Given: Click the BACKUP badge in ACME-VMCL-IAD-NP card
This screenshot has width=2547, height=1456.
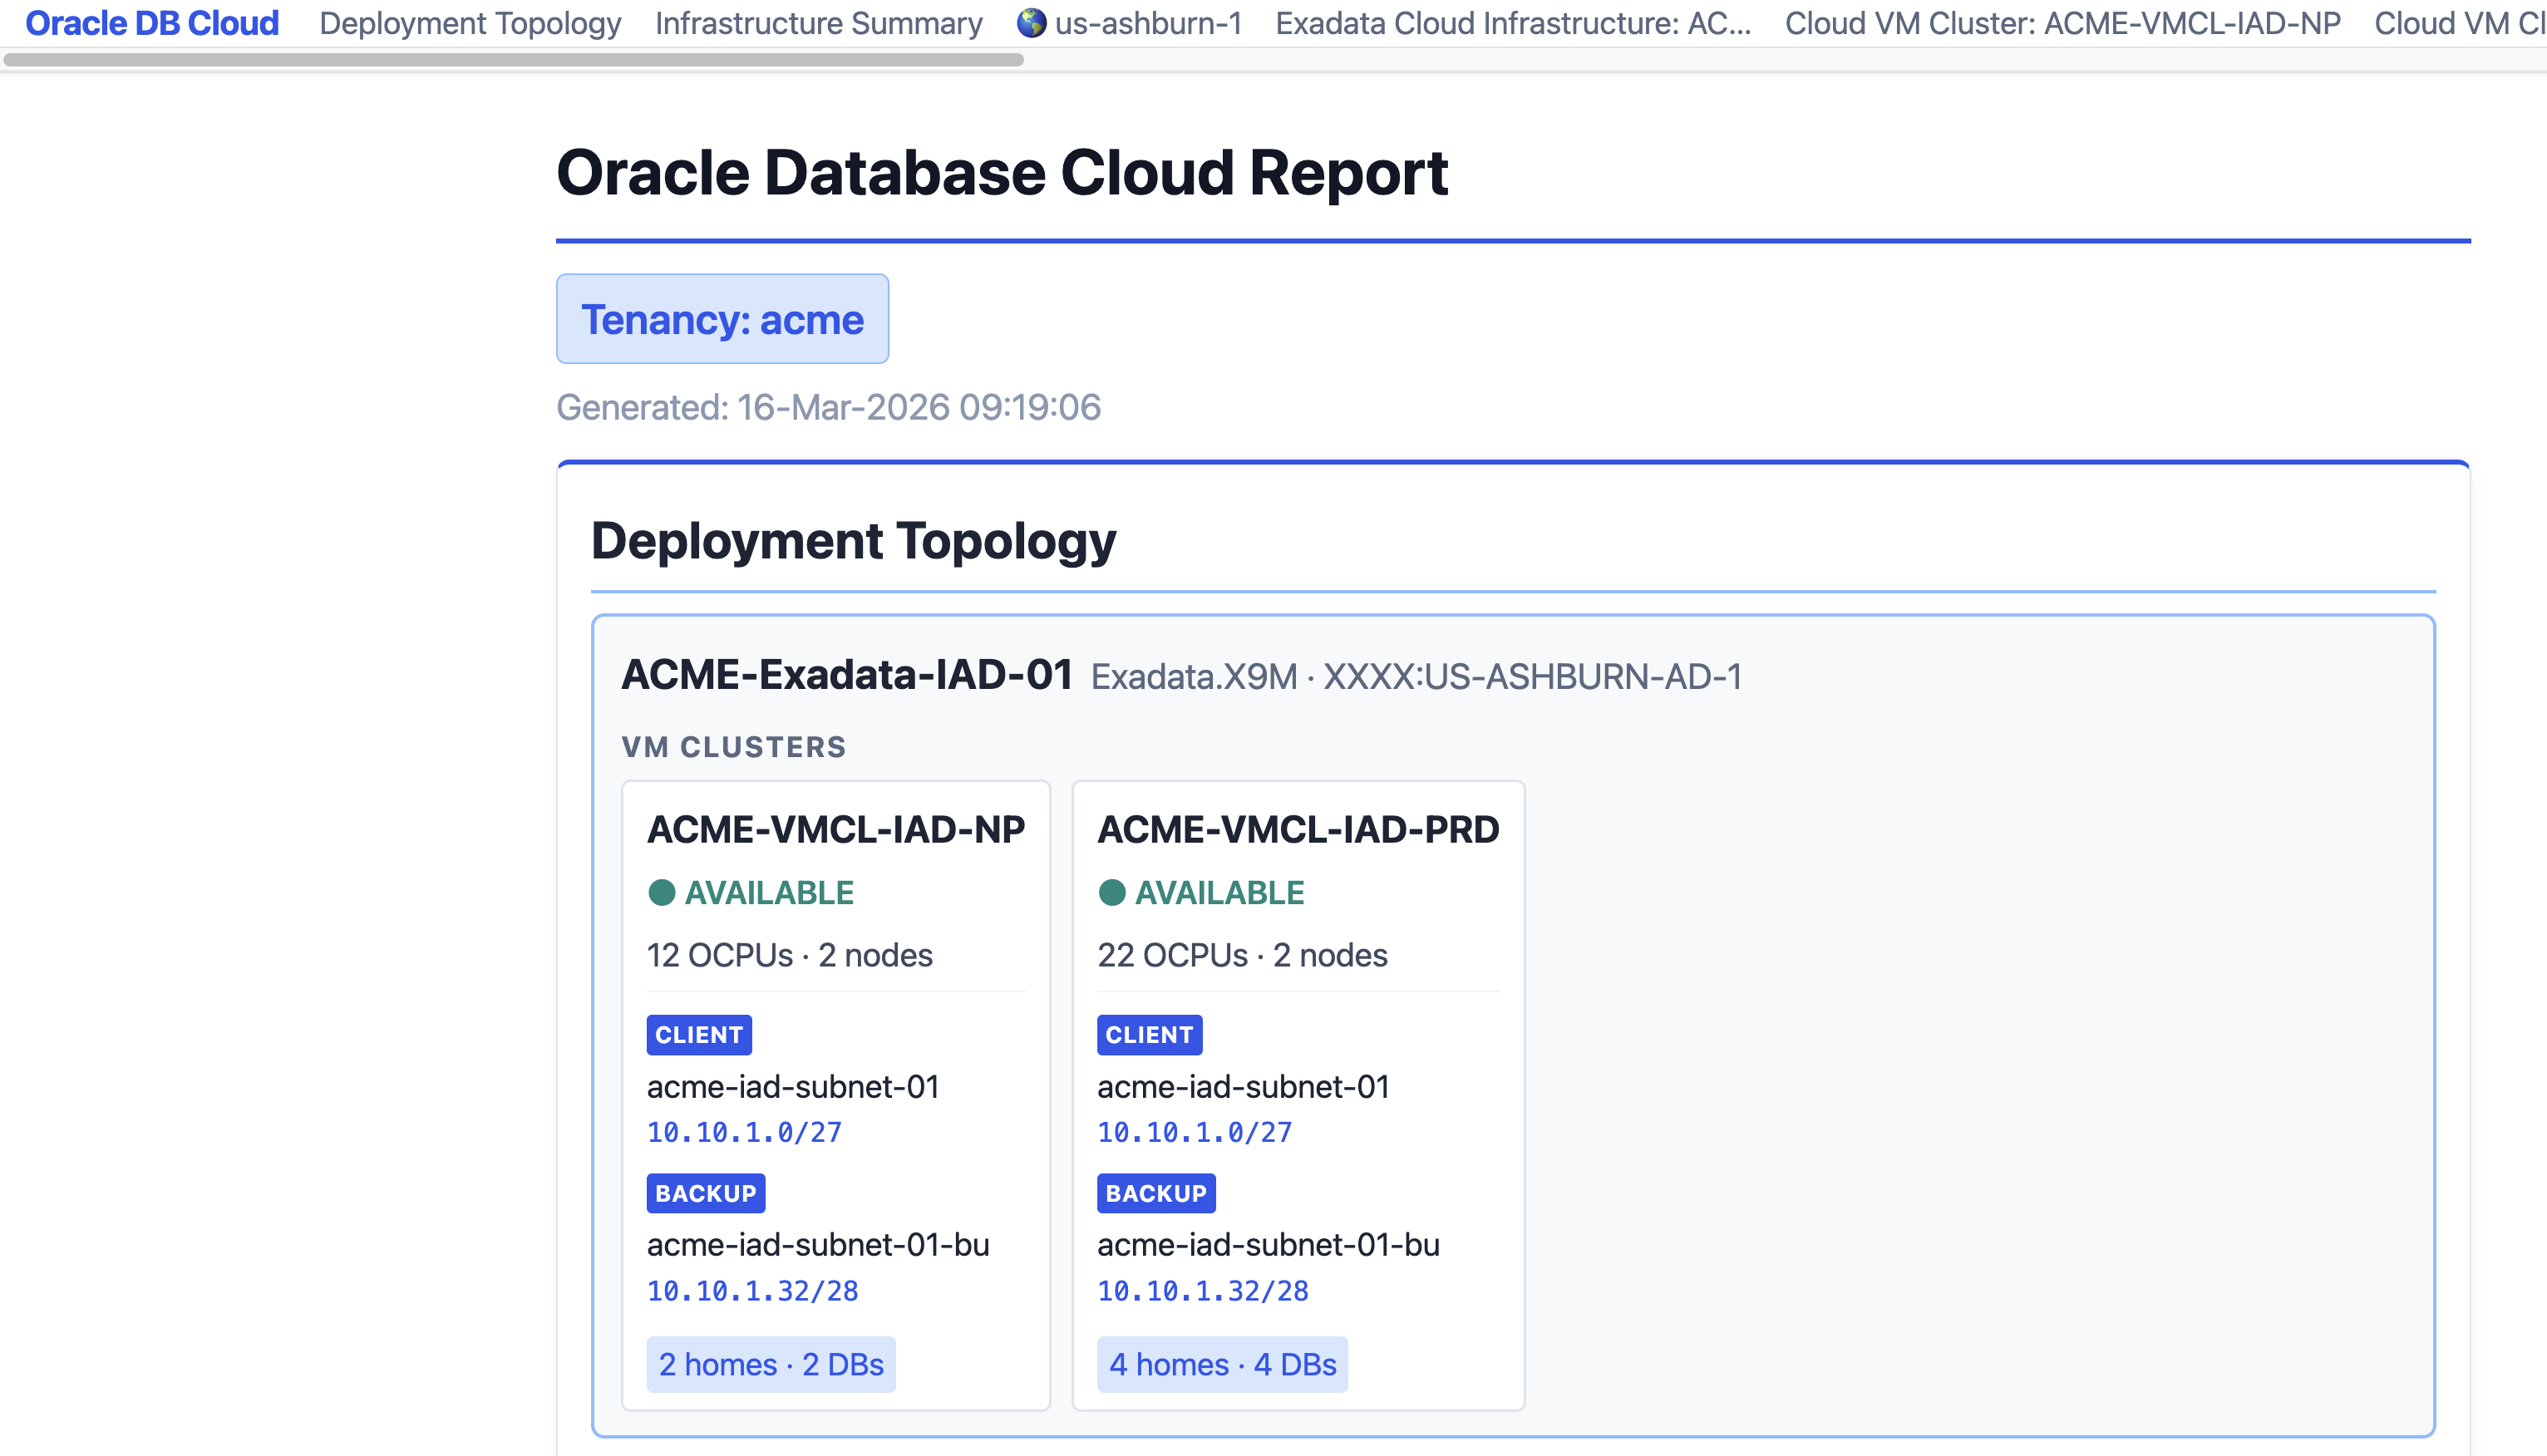Looking at the screenshot, I should tap(705, 1193).
